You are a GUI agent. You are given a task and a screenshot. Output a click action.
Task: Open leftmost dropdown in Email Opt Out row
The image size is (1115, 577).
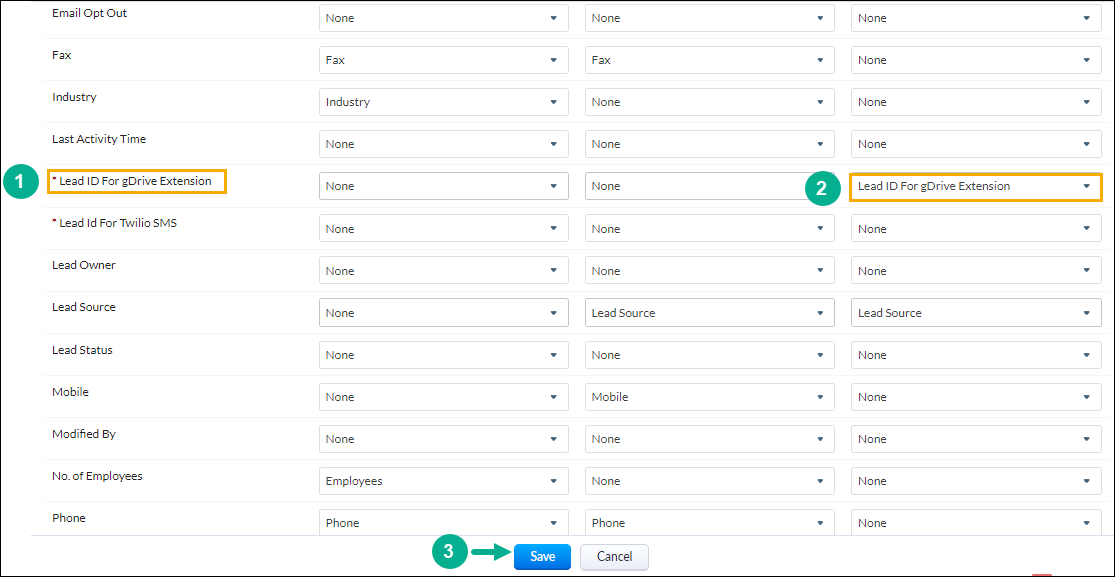(444, 18)
